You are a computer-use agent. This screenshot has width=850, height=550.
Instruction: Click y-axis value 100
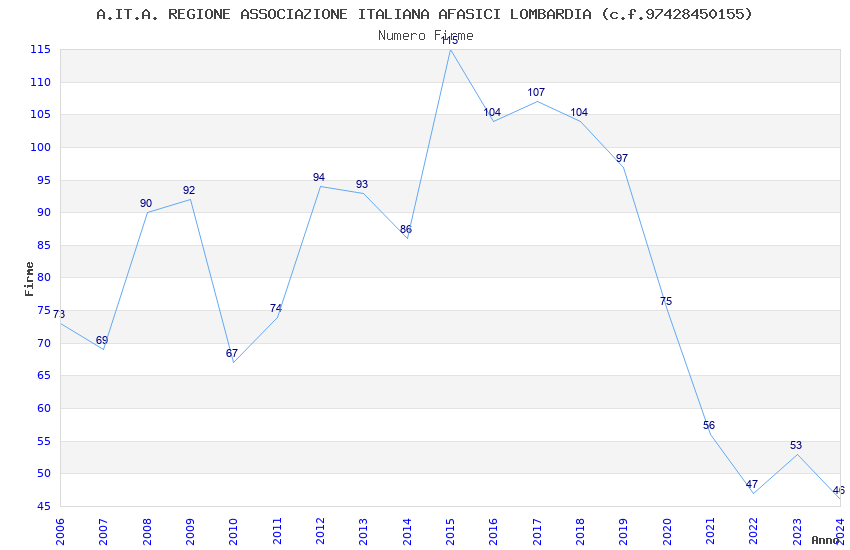point(40,147)
